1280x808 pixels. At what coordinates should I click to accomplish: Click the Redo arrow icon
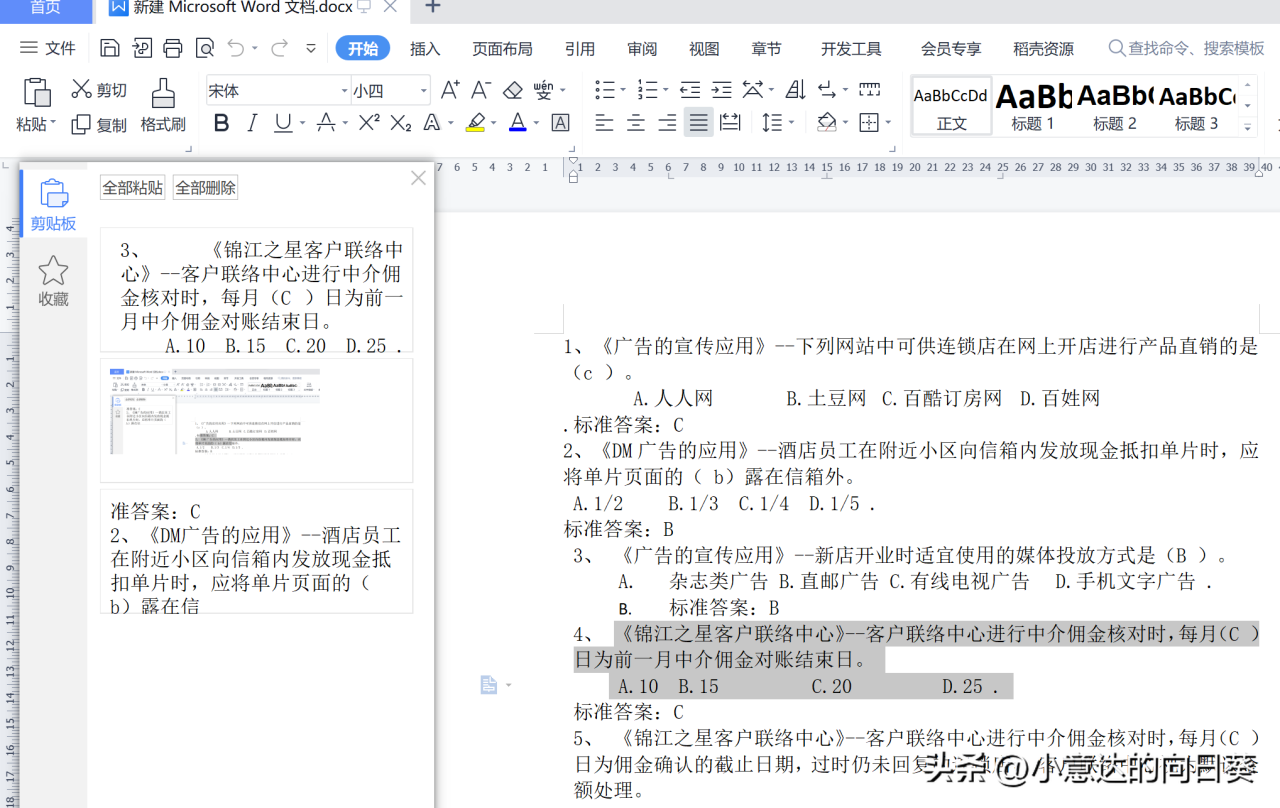279,48
